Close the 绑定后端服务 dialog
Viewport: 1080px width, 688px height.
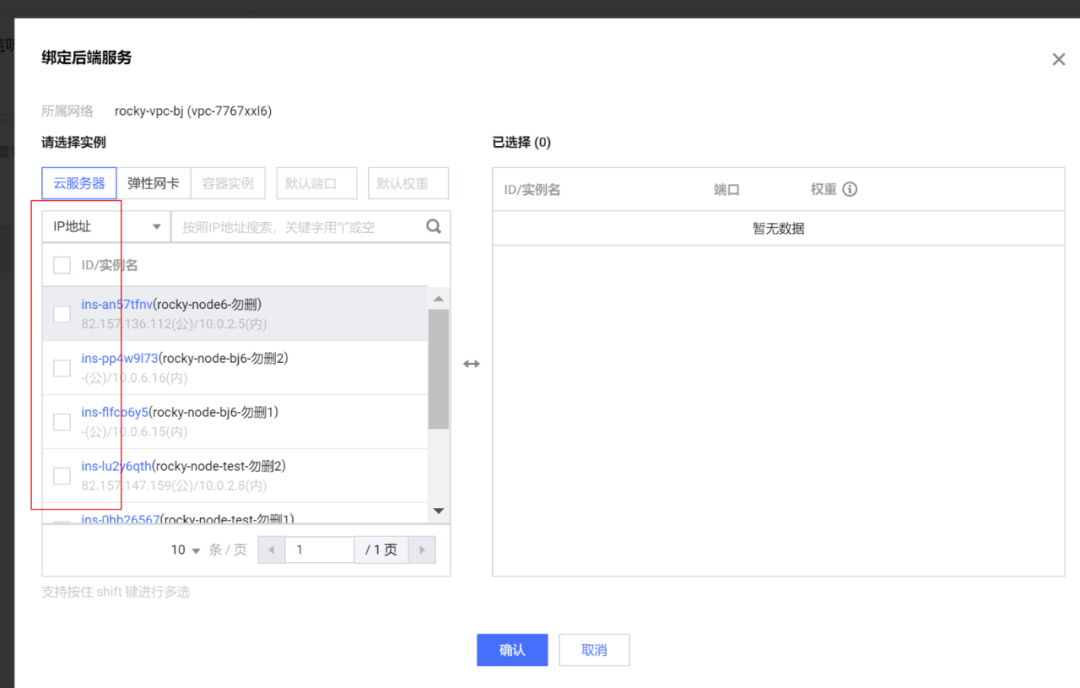1059,59
